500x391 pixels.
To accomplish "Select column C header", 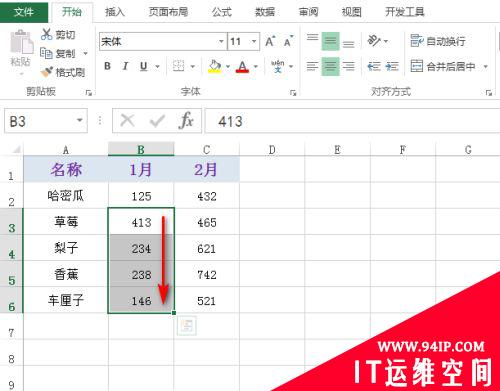I will pos(207,149).
